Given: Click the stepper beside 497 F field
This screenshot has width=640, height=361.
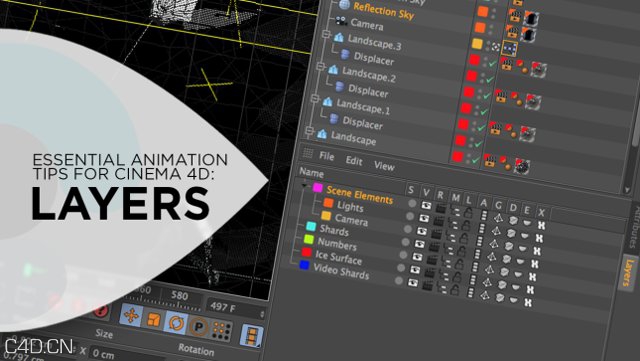Looking at the screenshot, I should [x=262, y=314].
